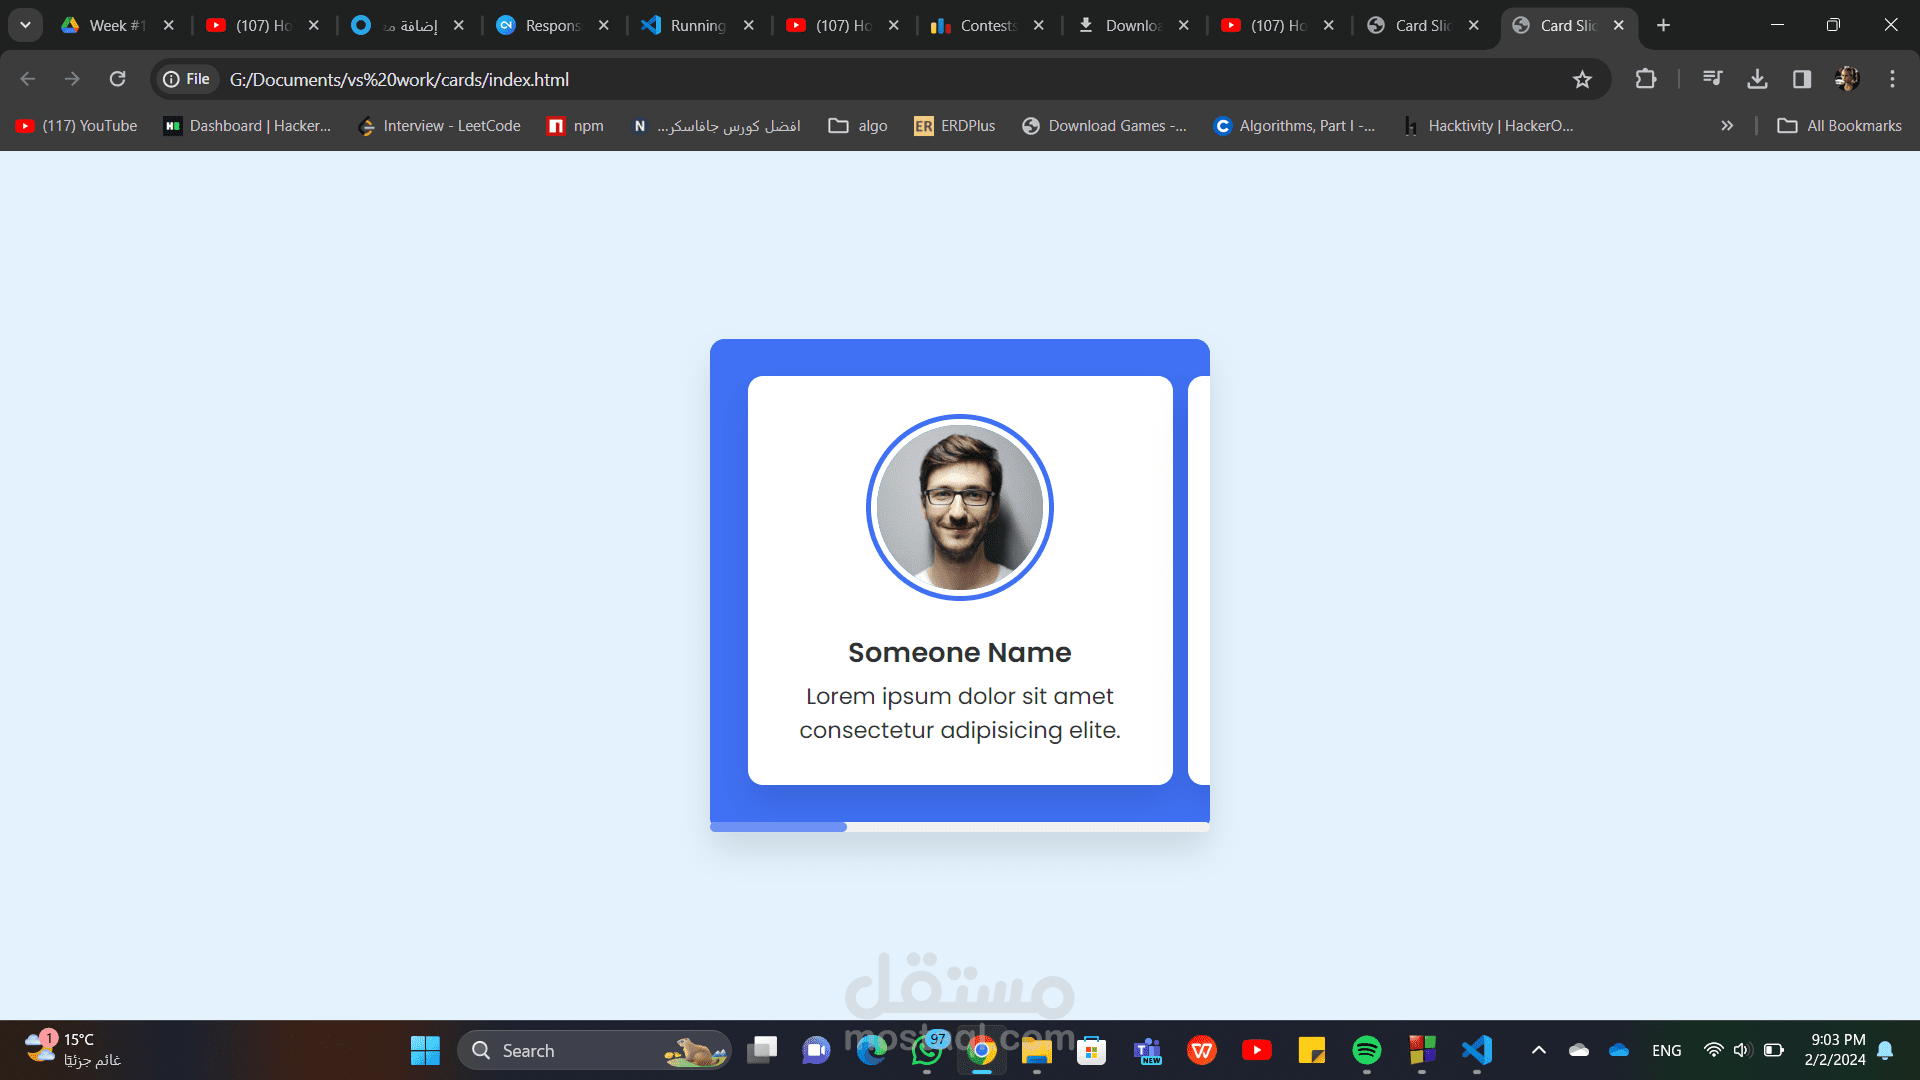
Task: Click the Reload page button
Action: coord(117,79)
